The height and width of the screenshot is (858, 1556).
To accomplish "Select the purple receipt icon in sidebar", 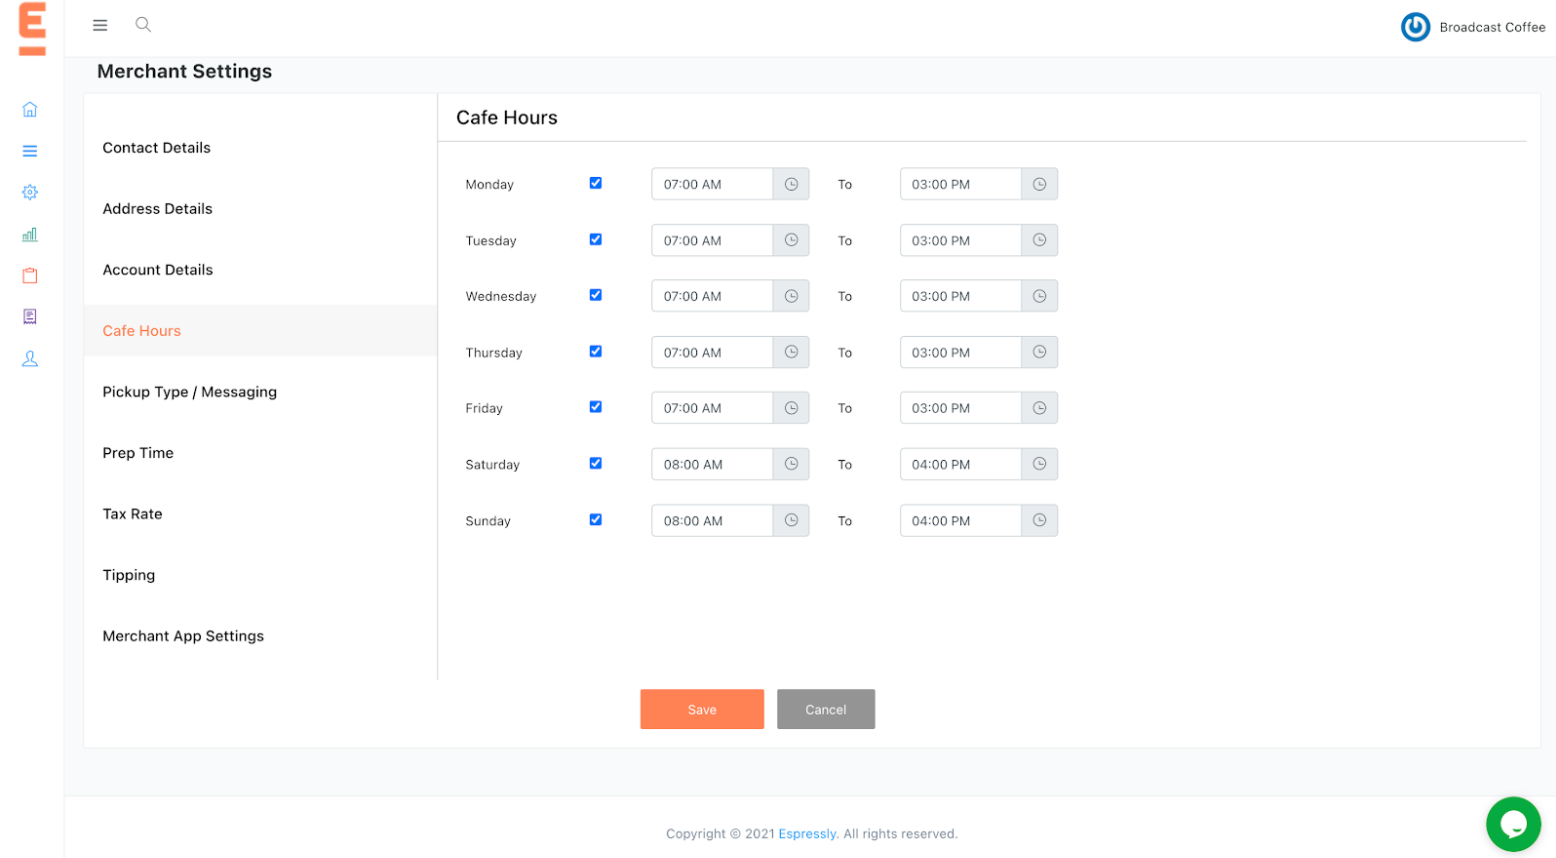I will 30,317.
